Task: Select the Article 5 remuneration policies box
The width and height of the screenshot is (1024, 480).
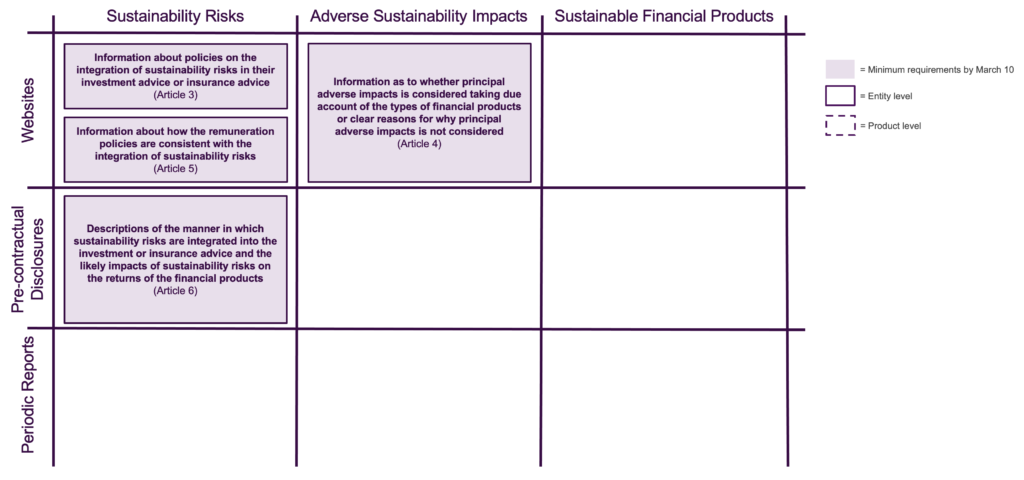Action: point(176,150)
